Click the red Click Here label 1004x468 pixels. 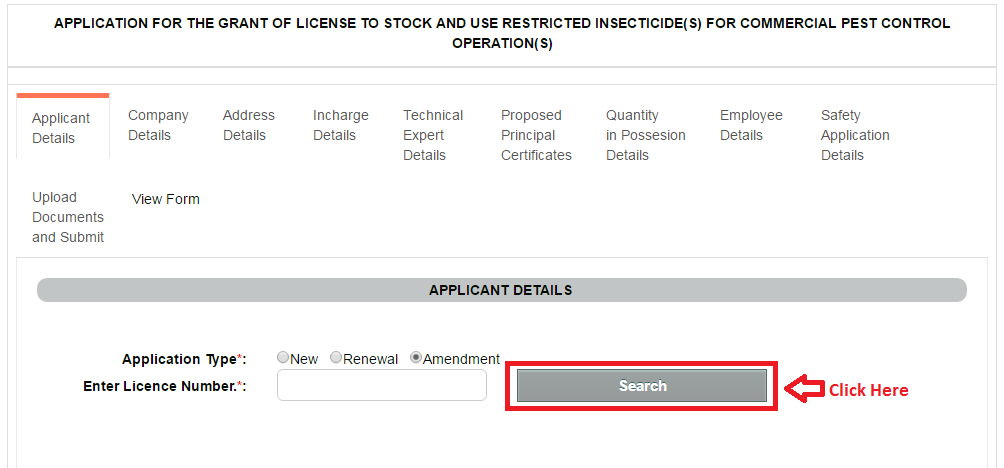point(868,390)
